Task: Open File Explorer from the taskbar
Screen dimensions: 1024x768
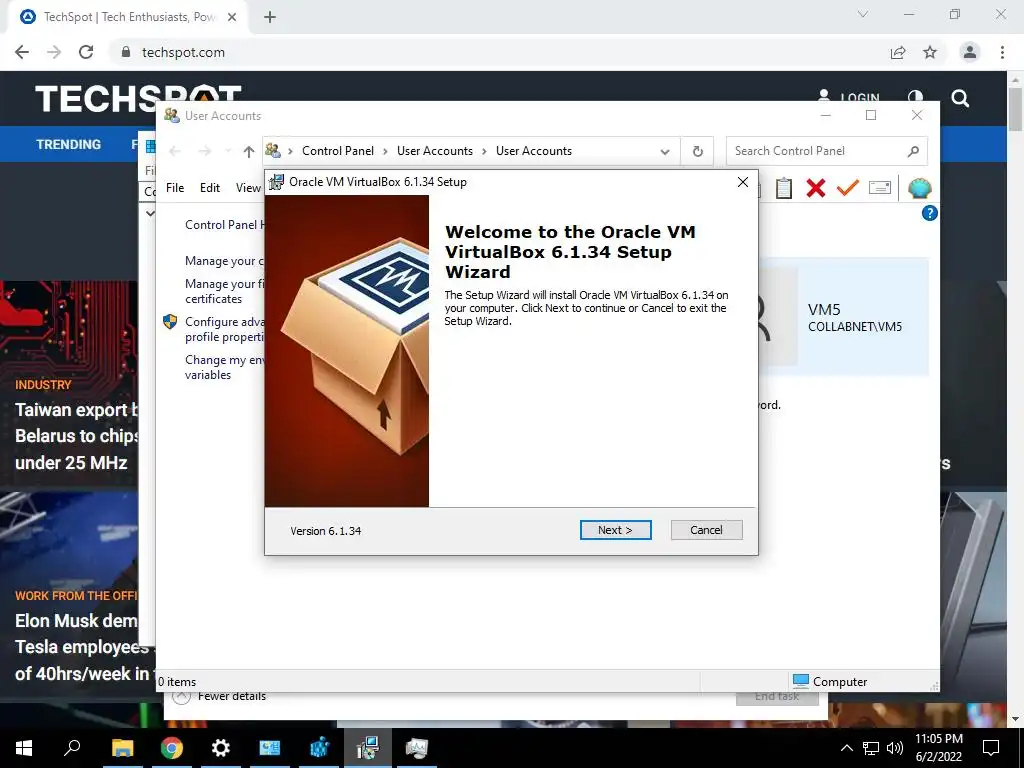Action: tap(122, 748)
